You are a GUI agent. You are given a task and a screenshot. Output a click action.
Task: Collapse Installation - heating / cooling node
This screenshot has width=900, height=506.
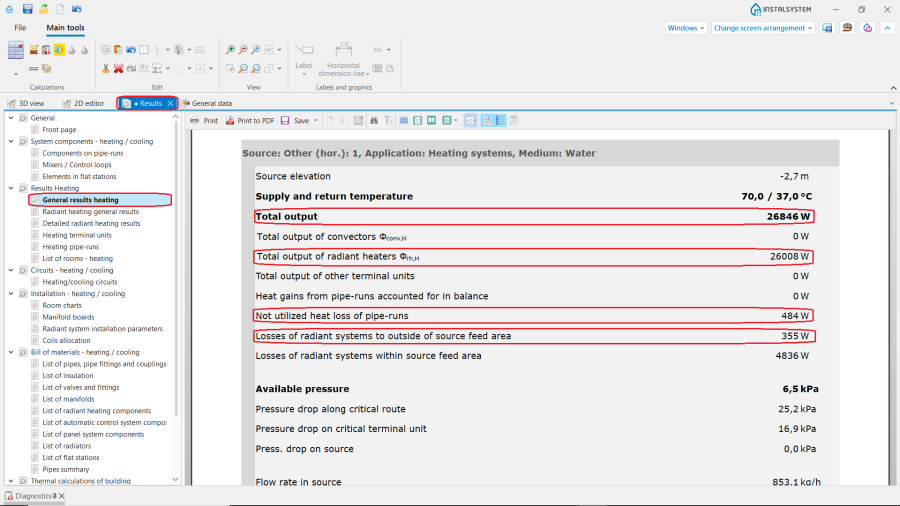point(11,294)
